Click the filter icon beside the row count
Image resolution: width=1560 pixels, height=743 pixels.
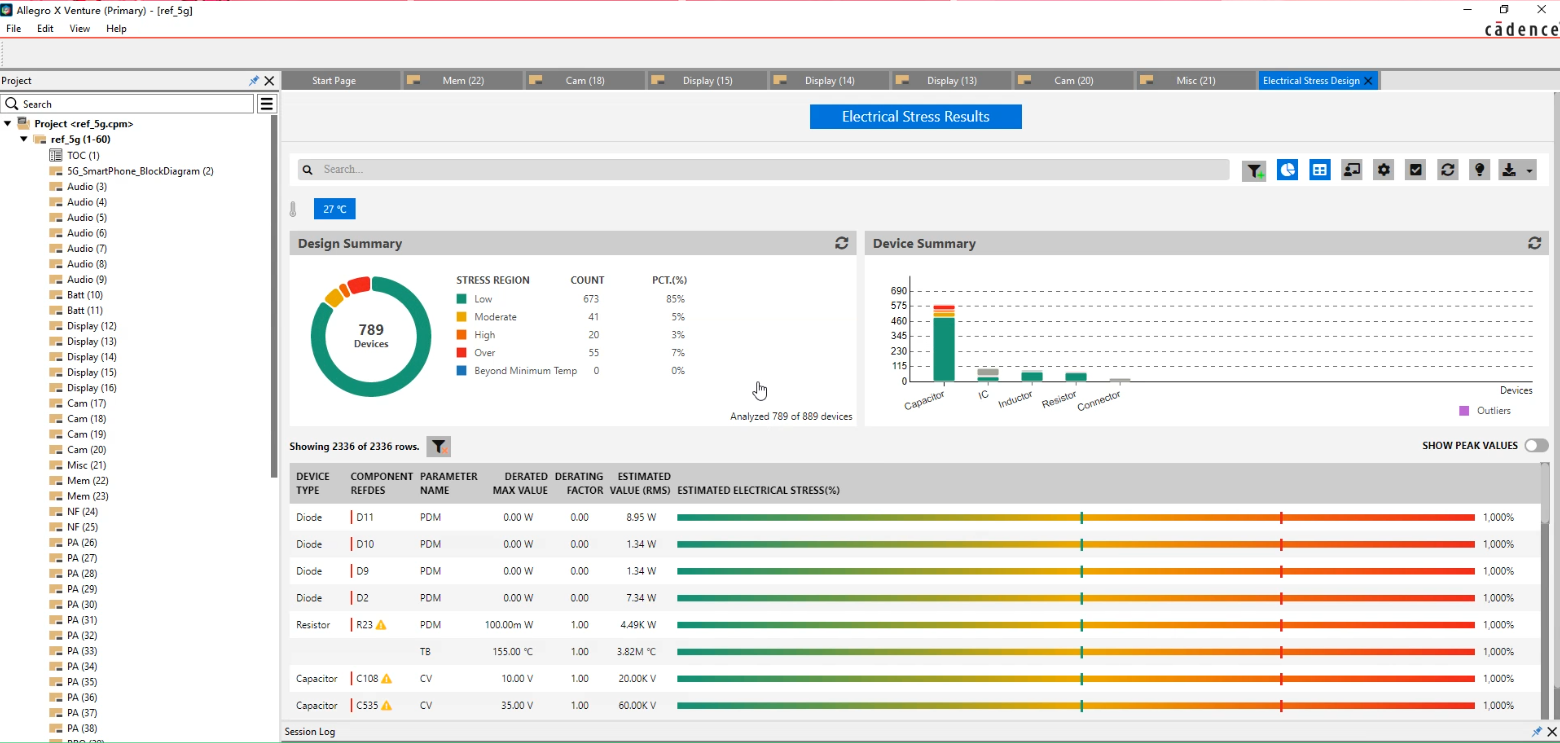(x=439, y=447)
